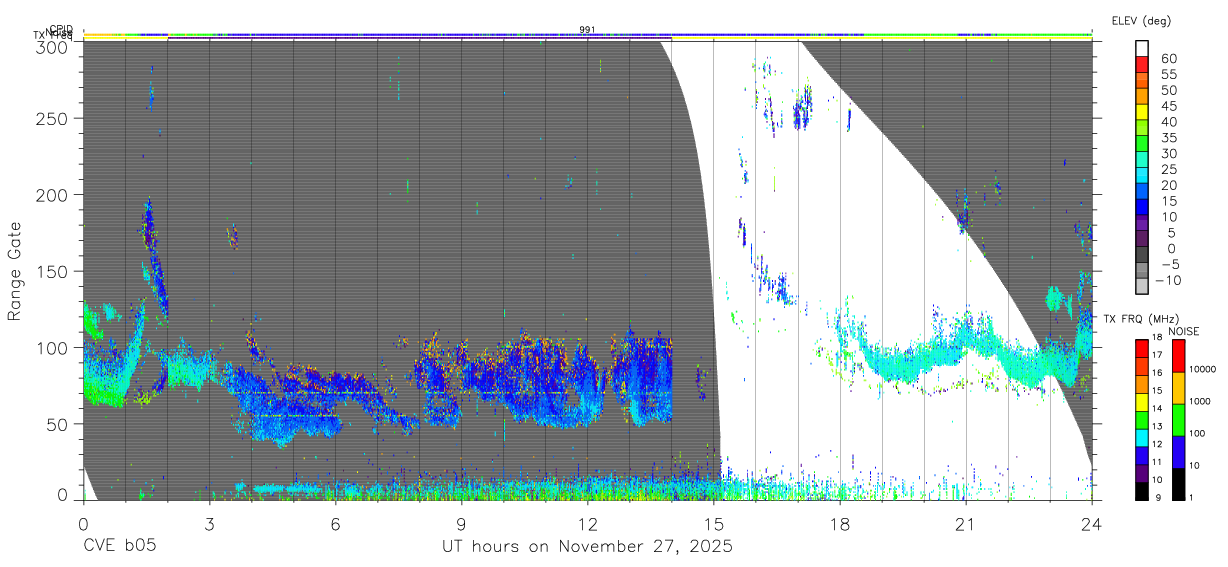Click the '12' tick on UT hours axis
The height and width of the screenshot is (567, 1228).
click(x=587, y=523)
